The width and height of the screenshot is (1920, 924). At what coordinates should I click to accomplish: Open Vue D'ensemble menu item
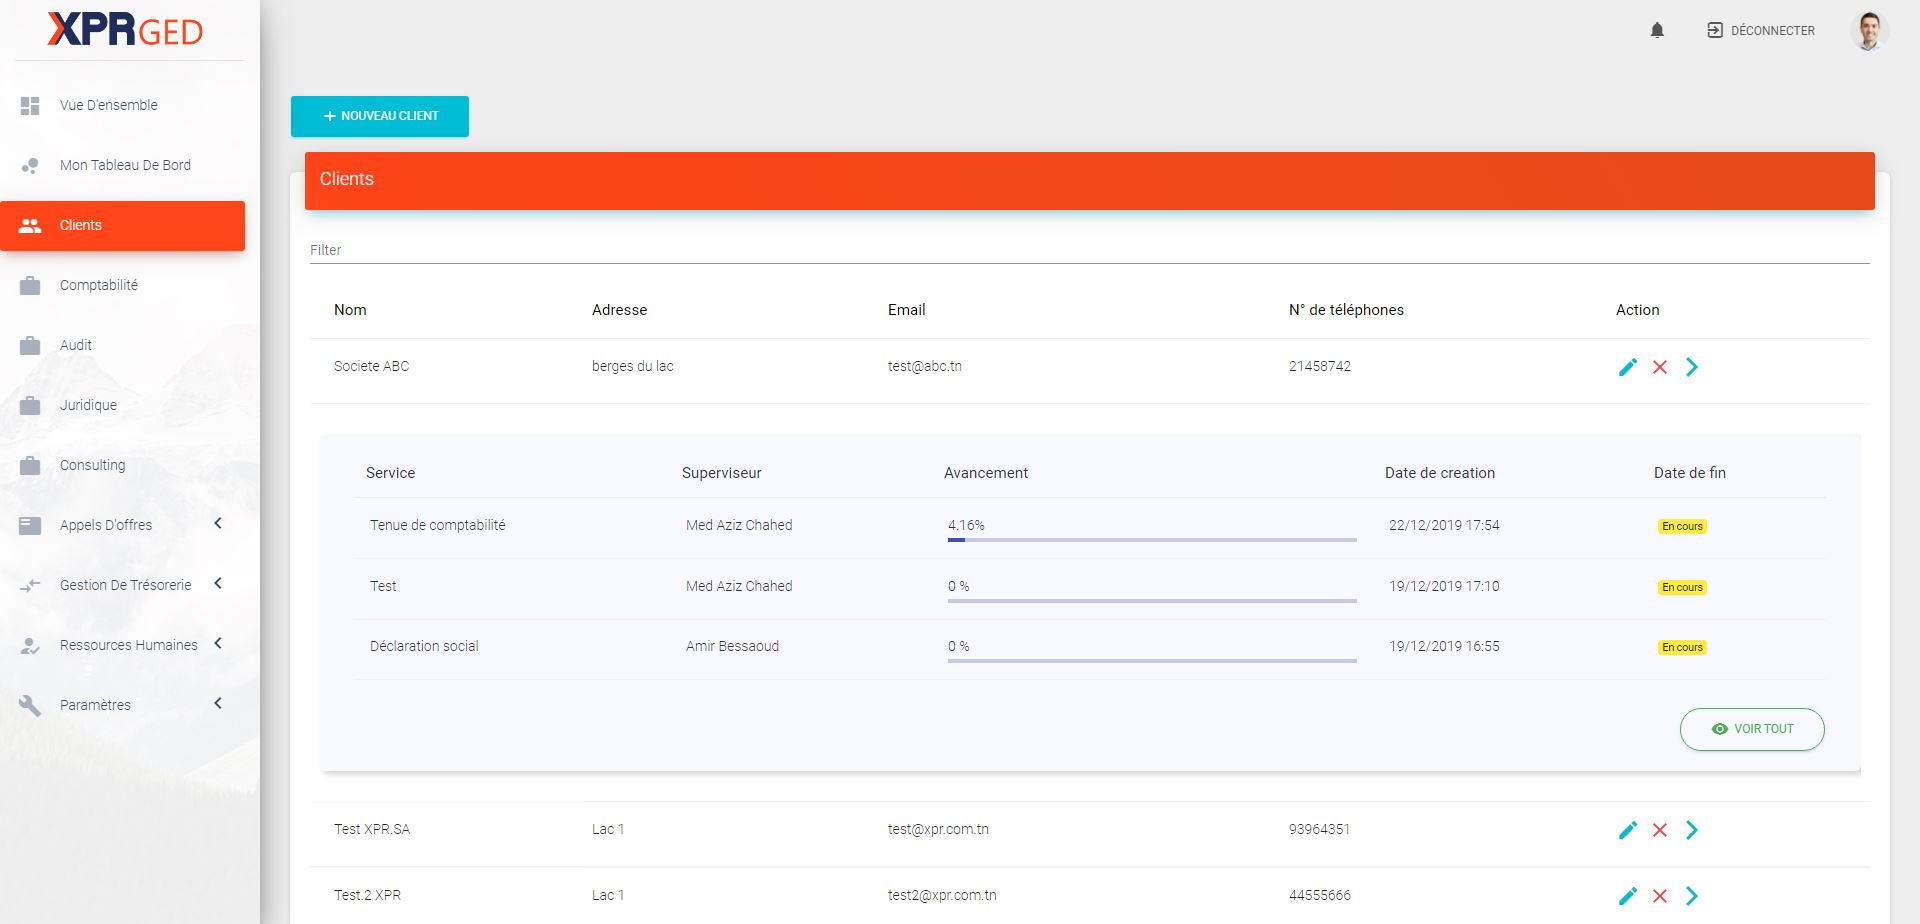coord(122,105)
